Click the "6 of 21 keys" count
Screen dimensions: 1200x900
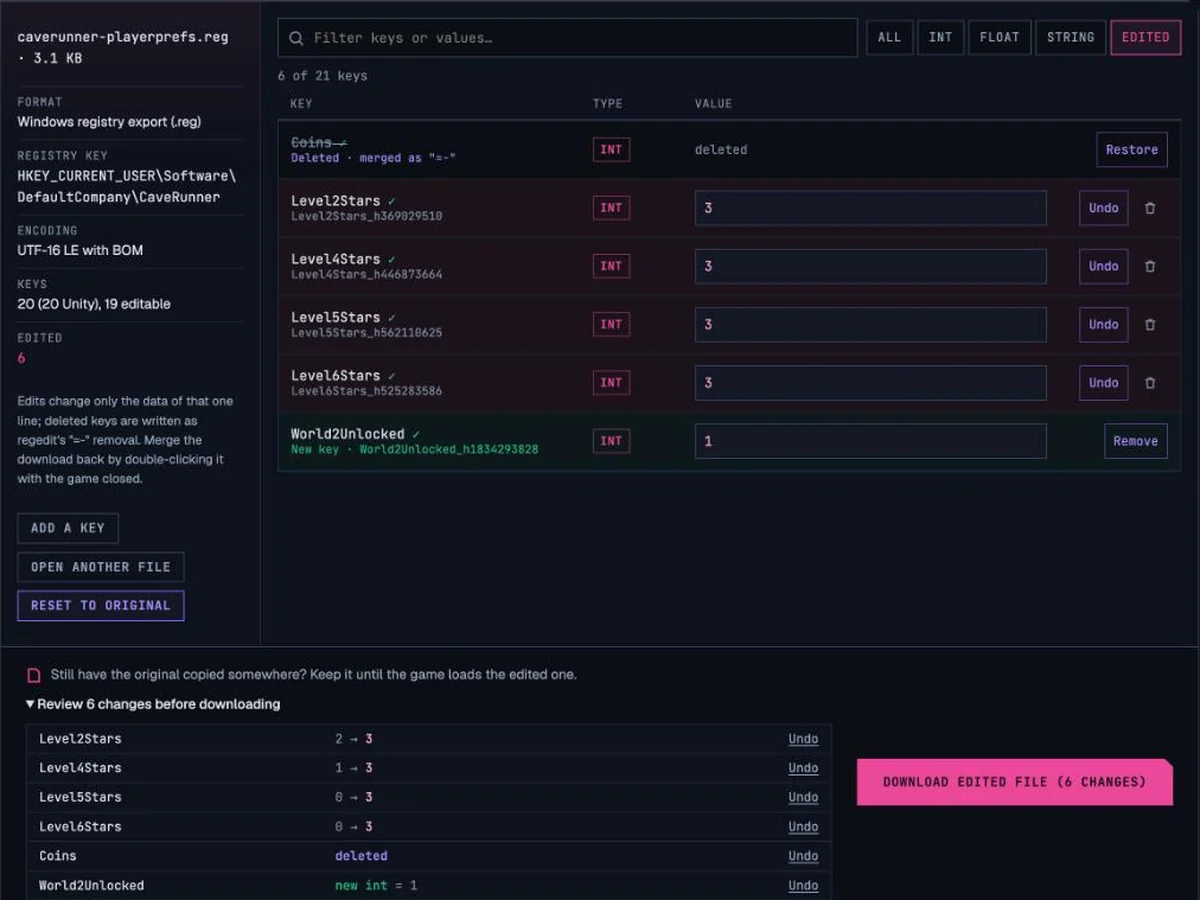(x=323, y=76)
